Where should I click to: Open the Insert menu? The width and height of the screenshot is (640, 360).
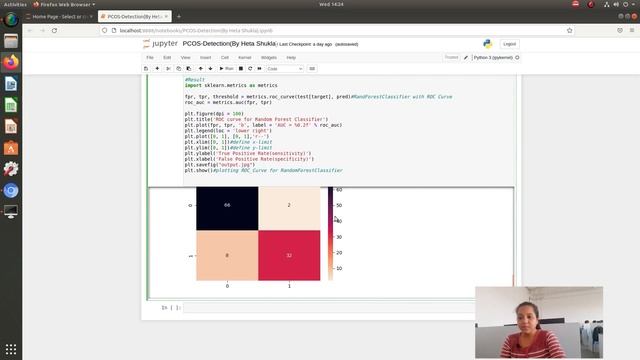[x=206, y=58]
